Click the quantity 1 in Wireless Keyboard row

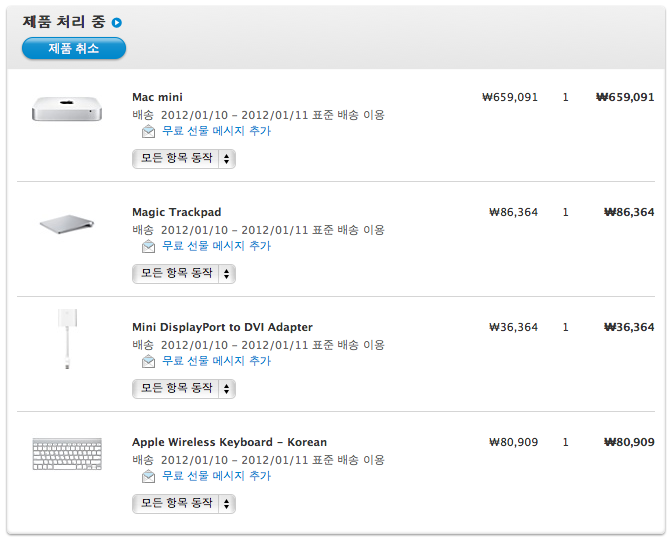(x=565, y=443)
